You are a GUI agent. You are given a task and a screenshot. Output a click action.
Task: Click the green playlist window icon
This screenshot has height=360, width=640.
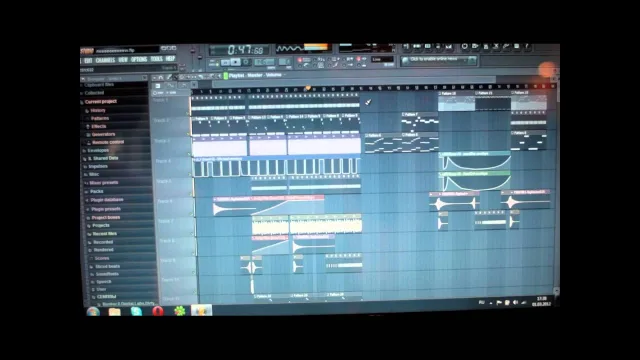[225, 76]
